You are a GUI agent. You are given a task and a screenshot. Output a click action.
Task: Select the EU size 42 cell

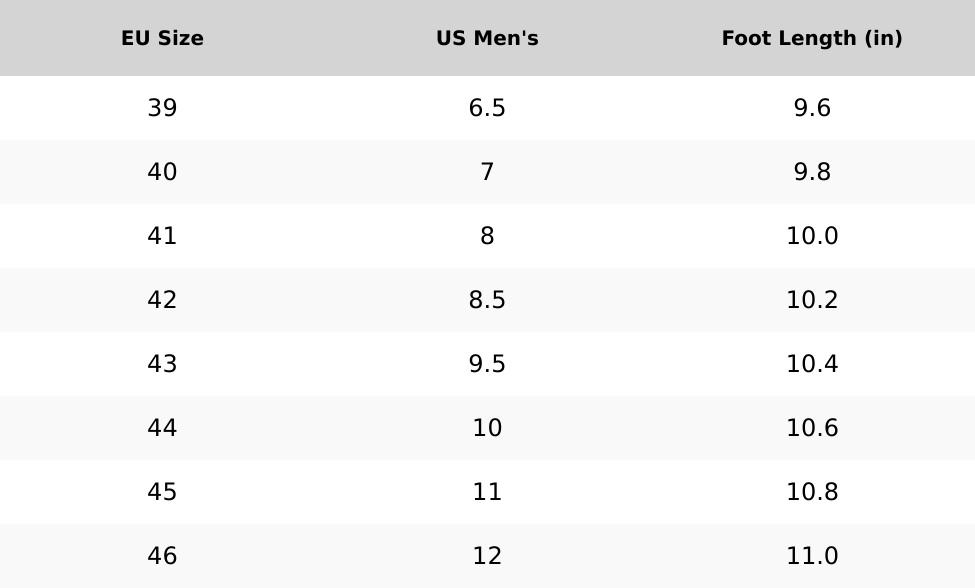click(162, 300)
